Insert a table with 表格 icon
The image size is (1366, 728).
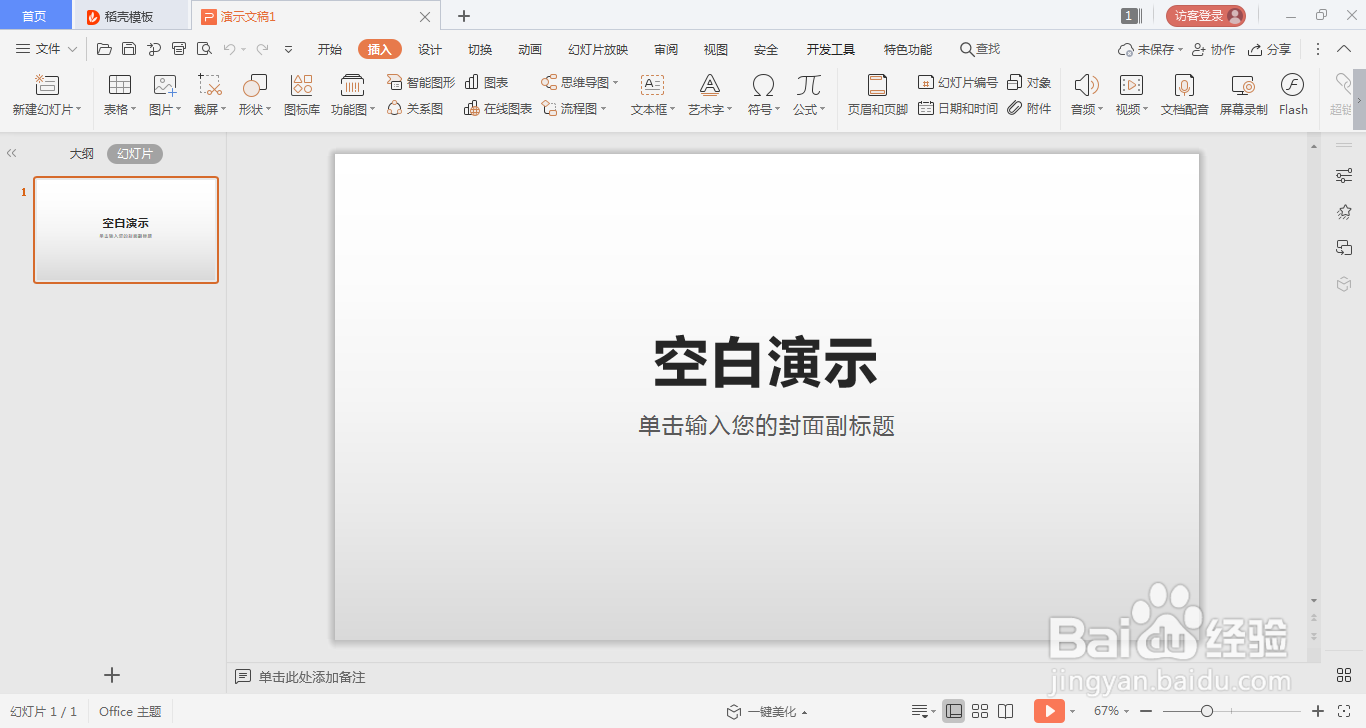[120, 85]
